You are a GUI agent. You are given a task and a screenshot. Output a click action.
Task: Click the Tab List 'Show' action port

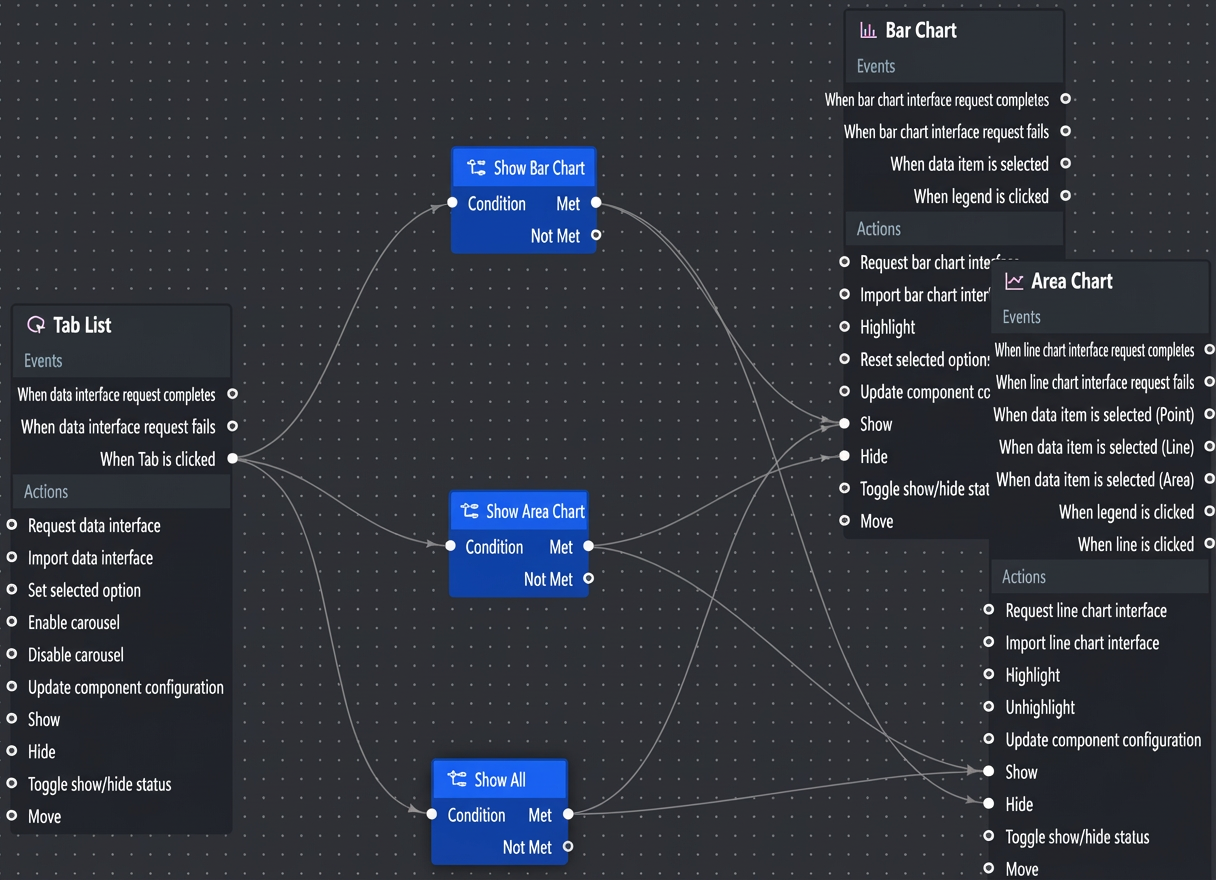pyautogui.click(x=12, y=719)
